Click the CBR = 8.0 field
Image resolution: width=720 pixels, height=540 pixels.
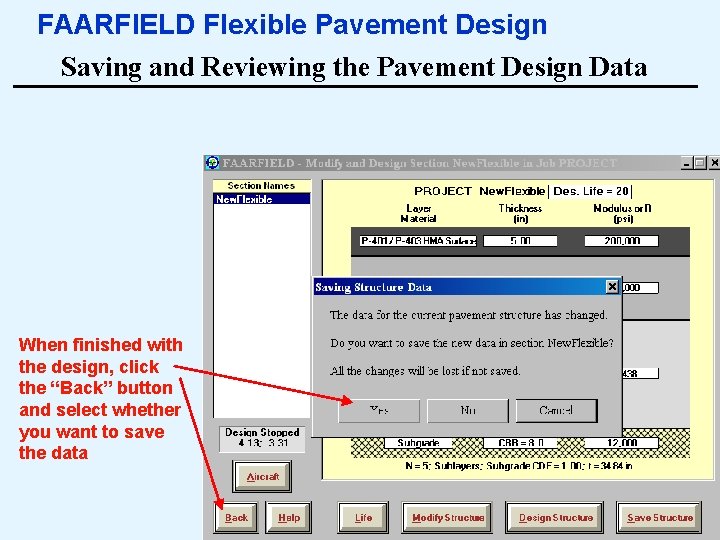tap(520, 443)
